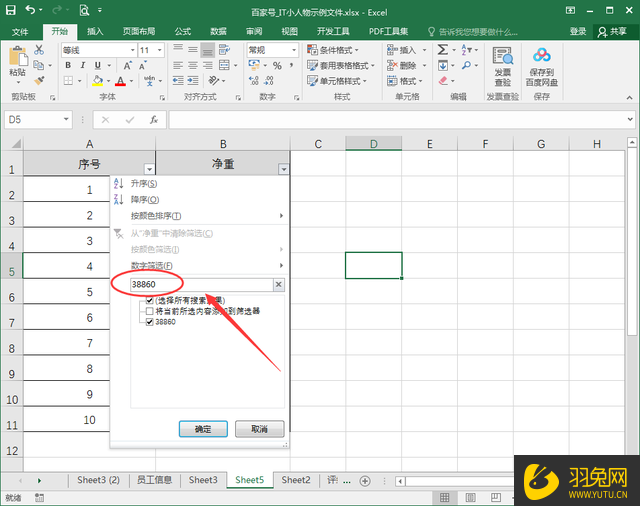This screenshot has width=640, height=506.
Task: Click the Sort and Filter icon
Action: point(467,50)
